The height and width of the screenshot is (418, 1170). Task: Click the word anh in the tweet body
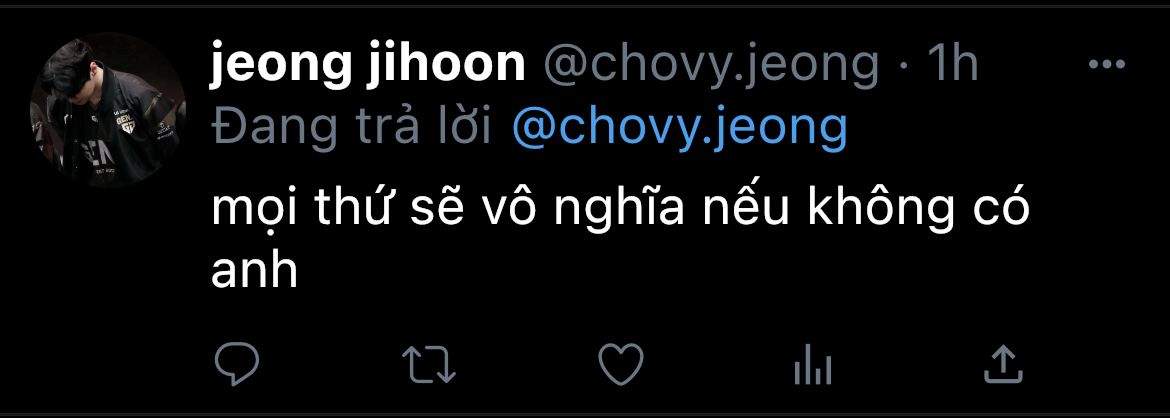[x=254, y=272]
